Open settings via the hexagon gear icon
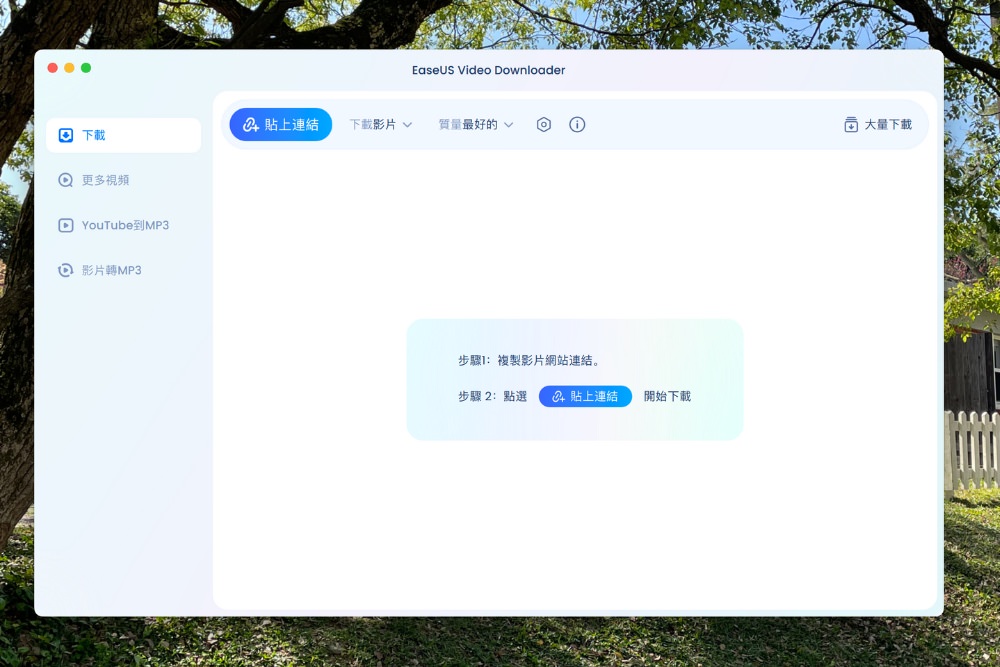The height and width of the screenshot is (667, 1000). [543, 124]
